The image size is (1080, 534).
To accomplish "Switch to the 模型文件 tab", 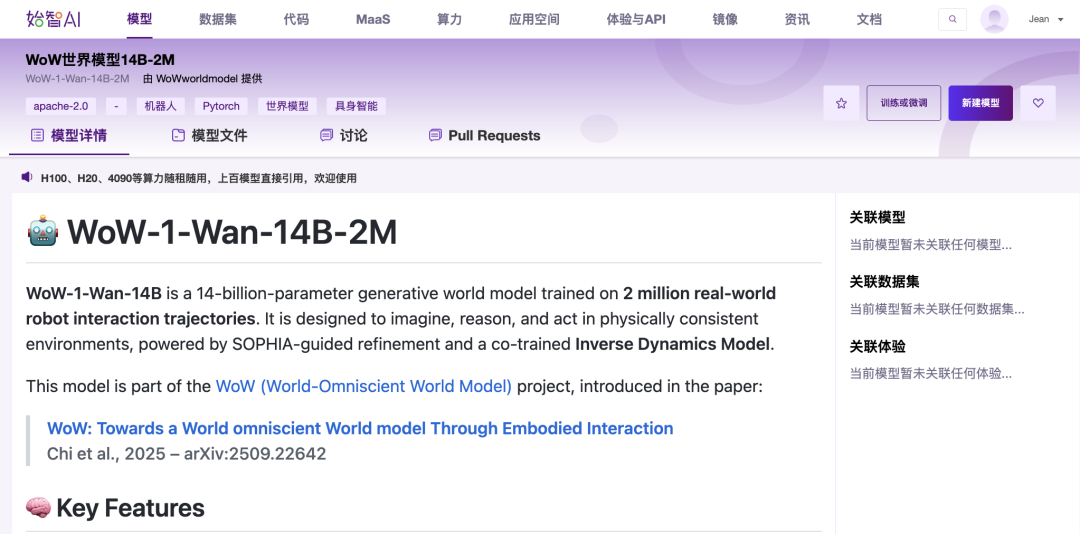I will (209, 136).
